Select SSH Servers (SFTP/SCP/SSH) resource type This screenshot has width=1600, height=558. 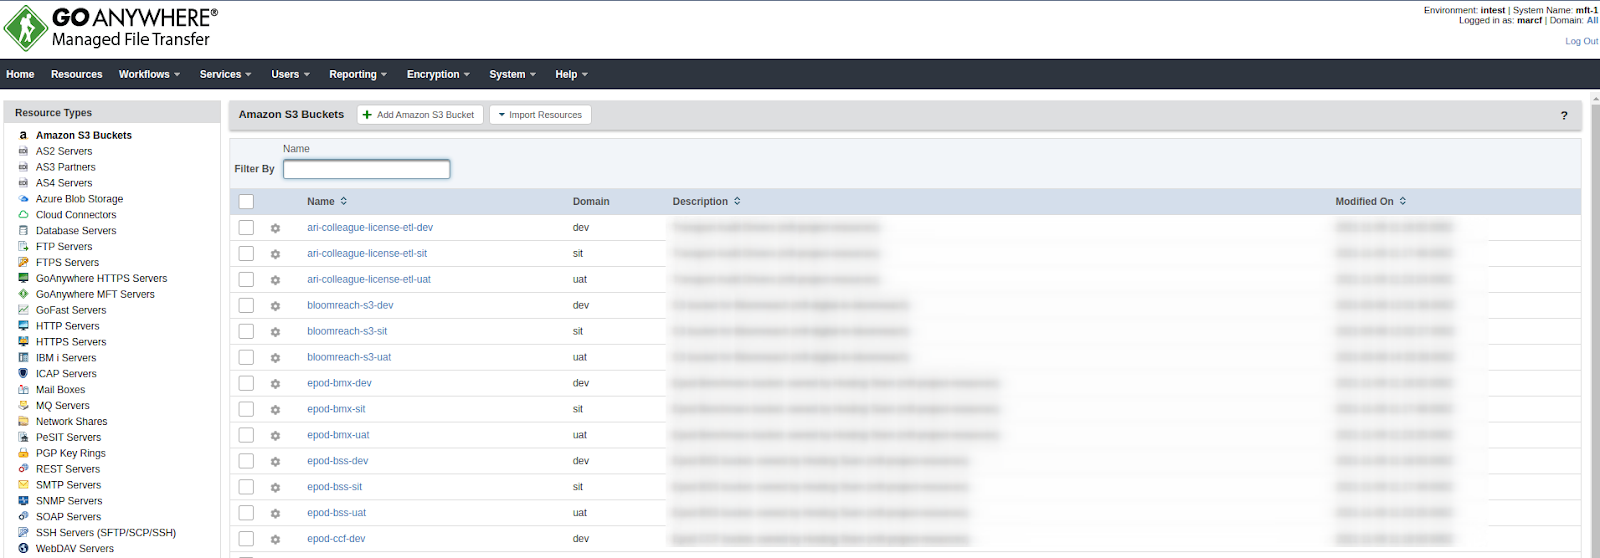click(106, 533)
